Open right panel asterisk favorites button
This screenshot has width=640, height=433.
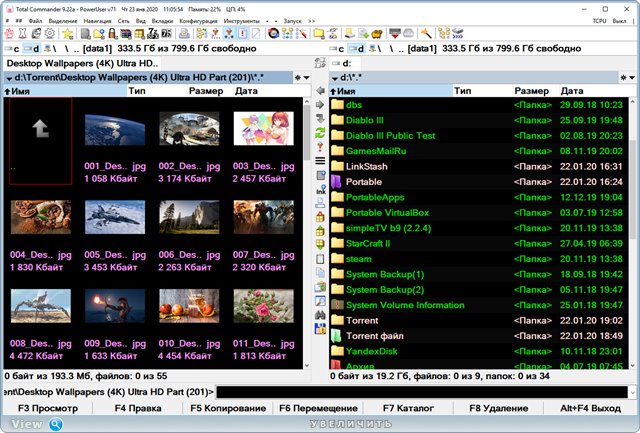(623, 78)
